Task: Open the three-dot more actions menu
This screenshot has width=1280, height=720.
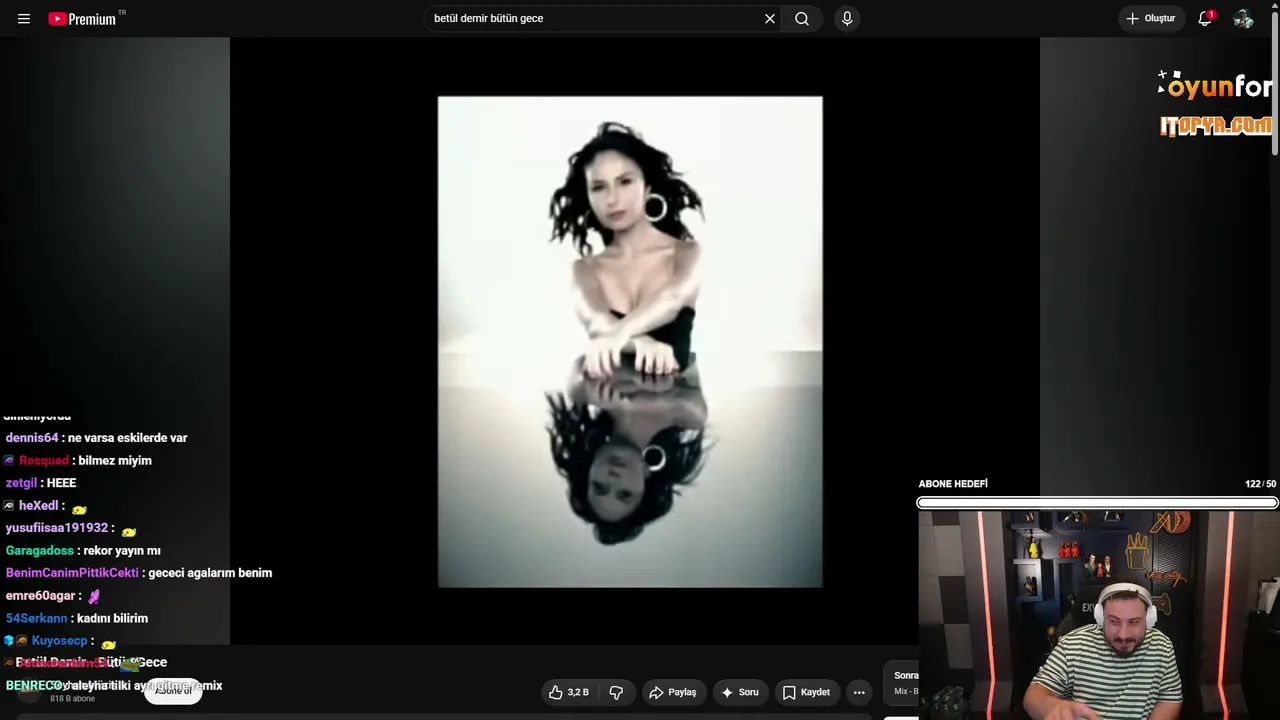Action: click(859, 692)
